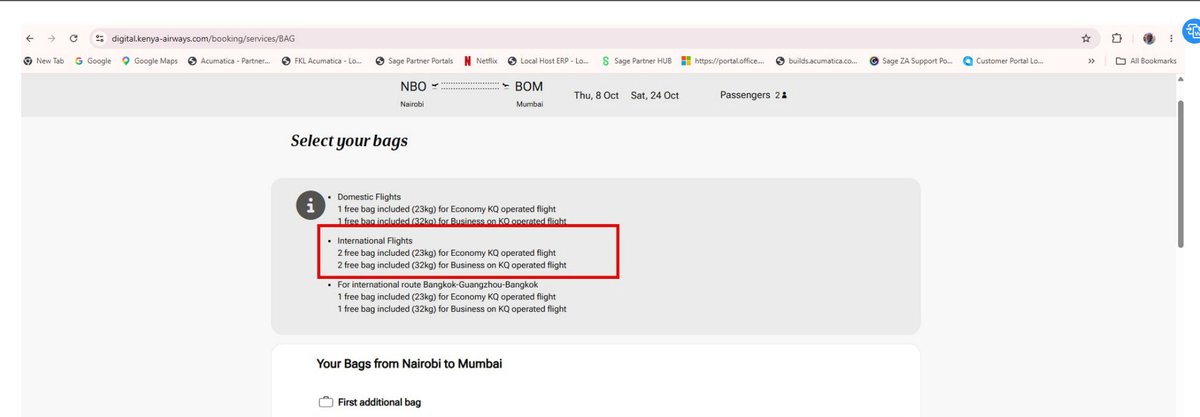This screenshot has width=1200, height=417.
Task: Click the Sat, 24 Oct return date
Action: 654,95
